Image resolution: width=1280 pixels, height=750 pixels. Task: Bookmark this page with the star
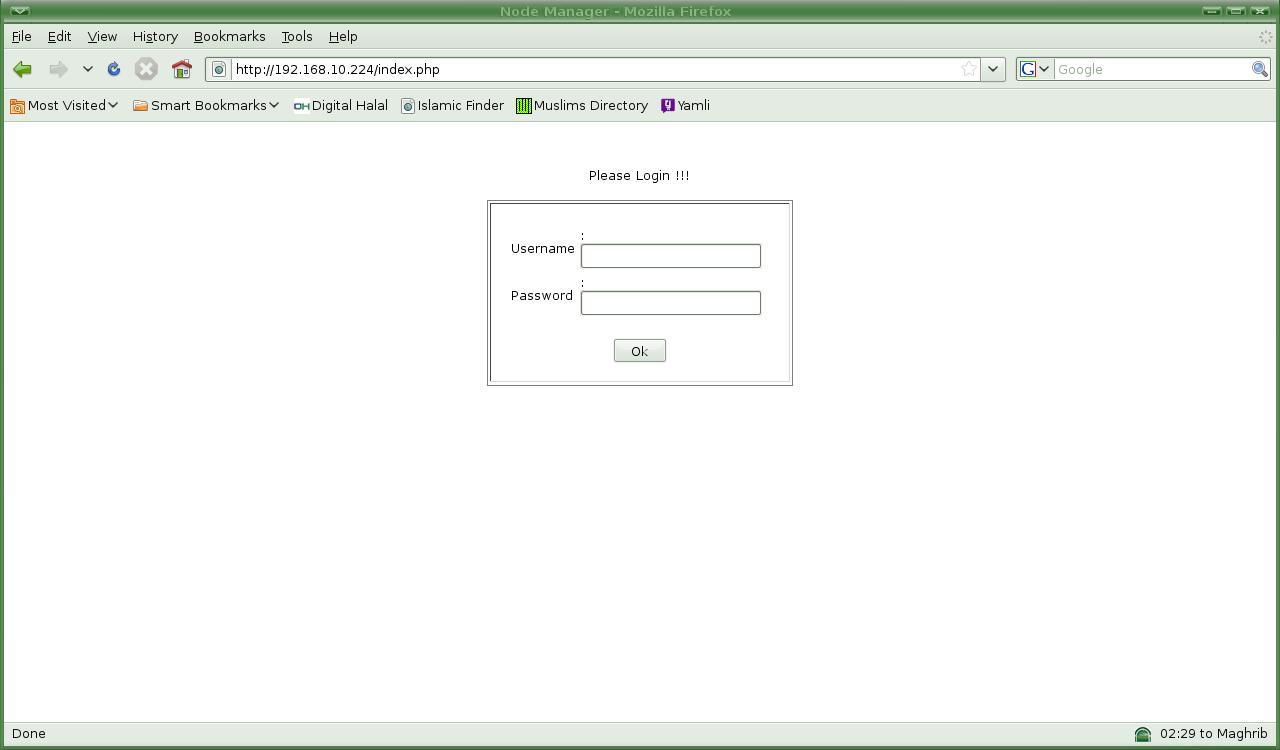pyautogui.click(x=968, y=69)
